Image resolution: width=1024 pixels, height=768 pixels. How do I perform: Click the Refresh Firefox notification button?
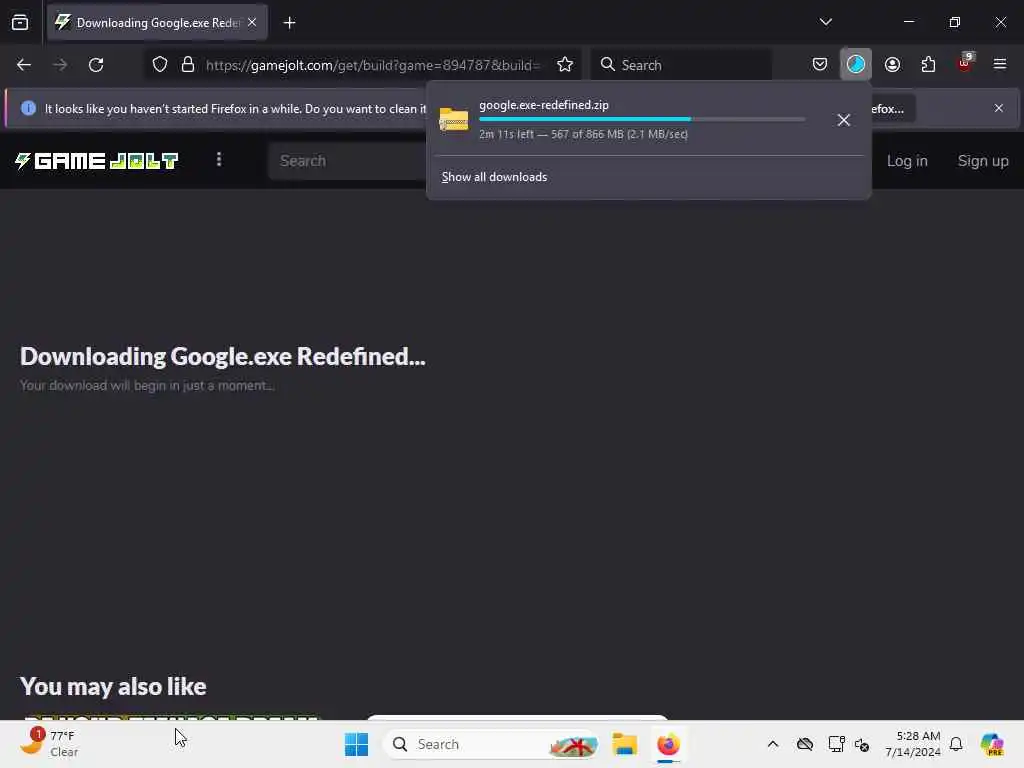point(892,108)
